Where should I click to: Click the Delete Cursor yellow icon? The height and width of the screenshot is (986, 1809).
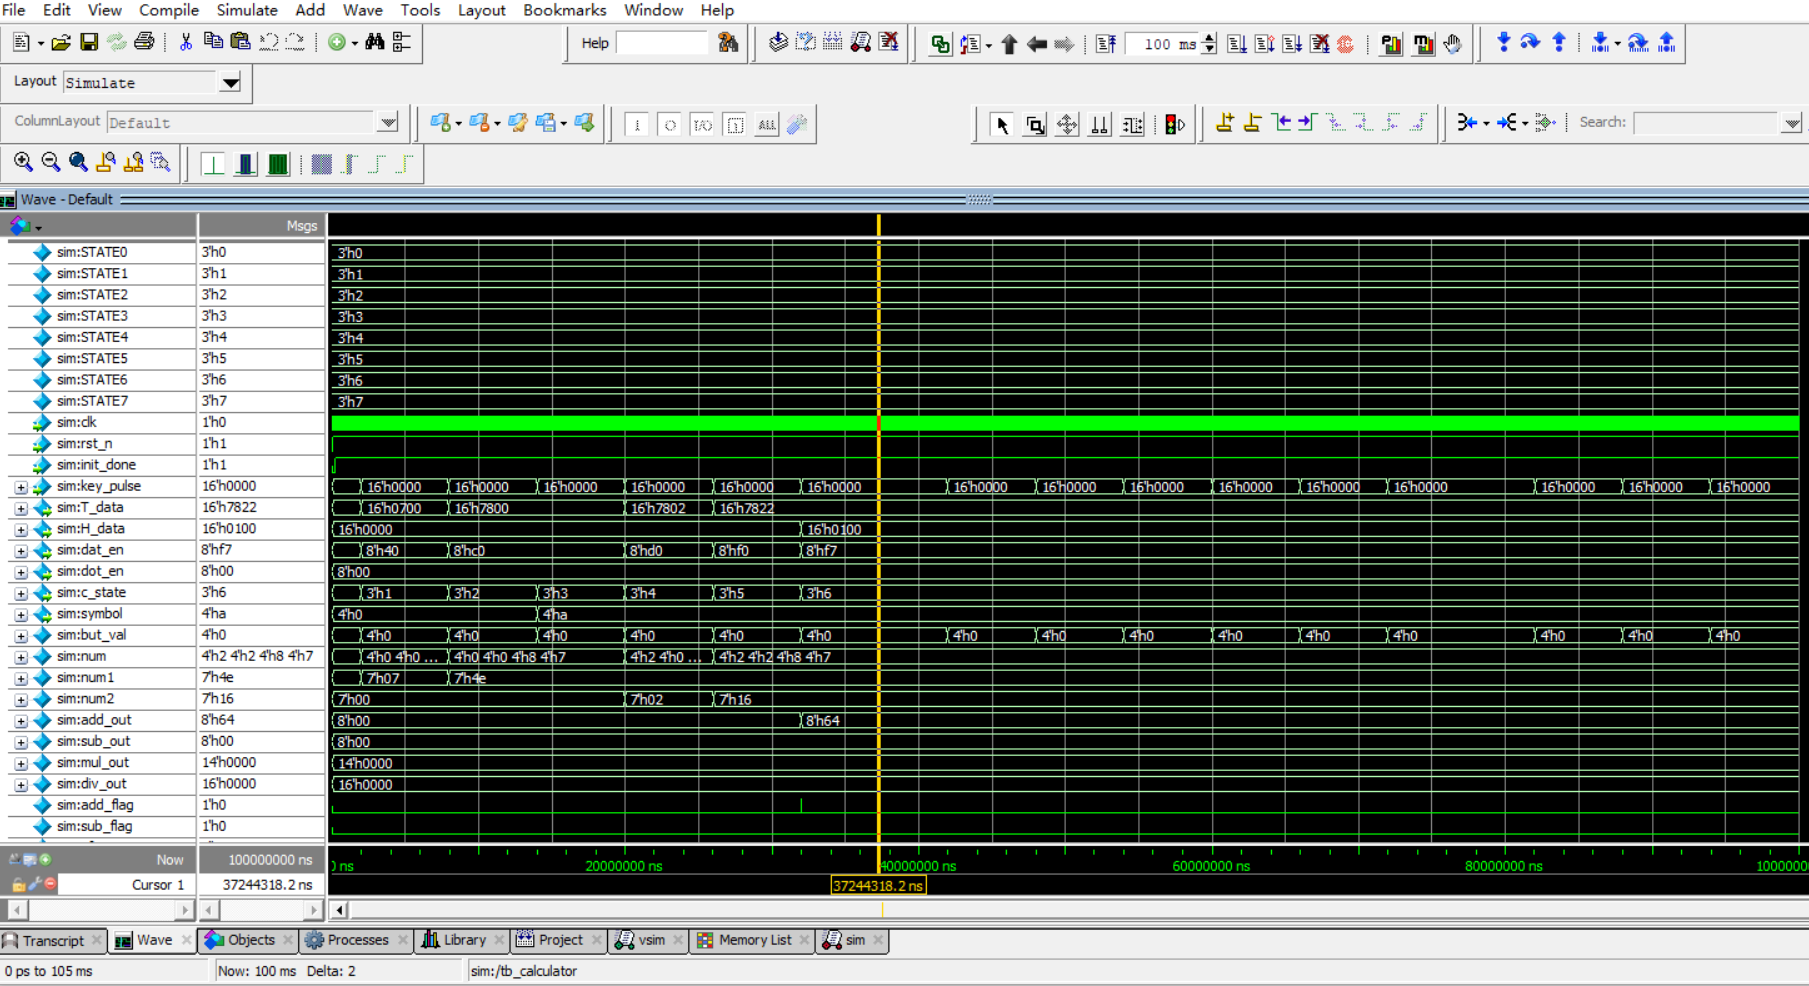(x=1252, y=123)
